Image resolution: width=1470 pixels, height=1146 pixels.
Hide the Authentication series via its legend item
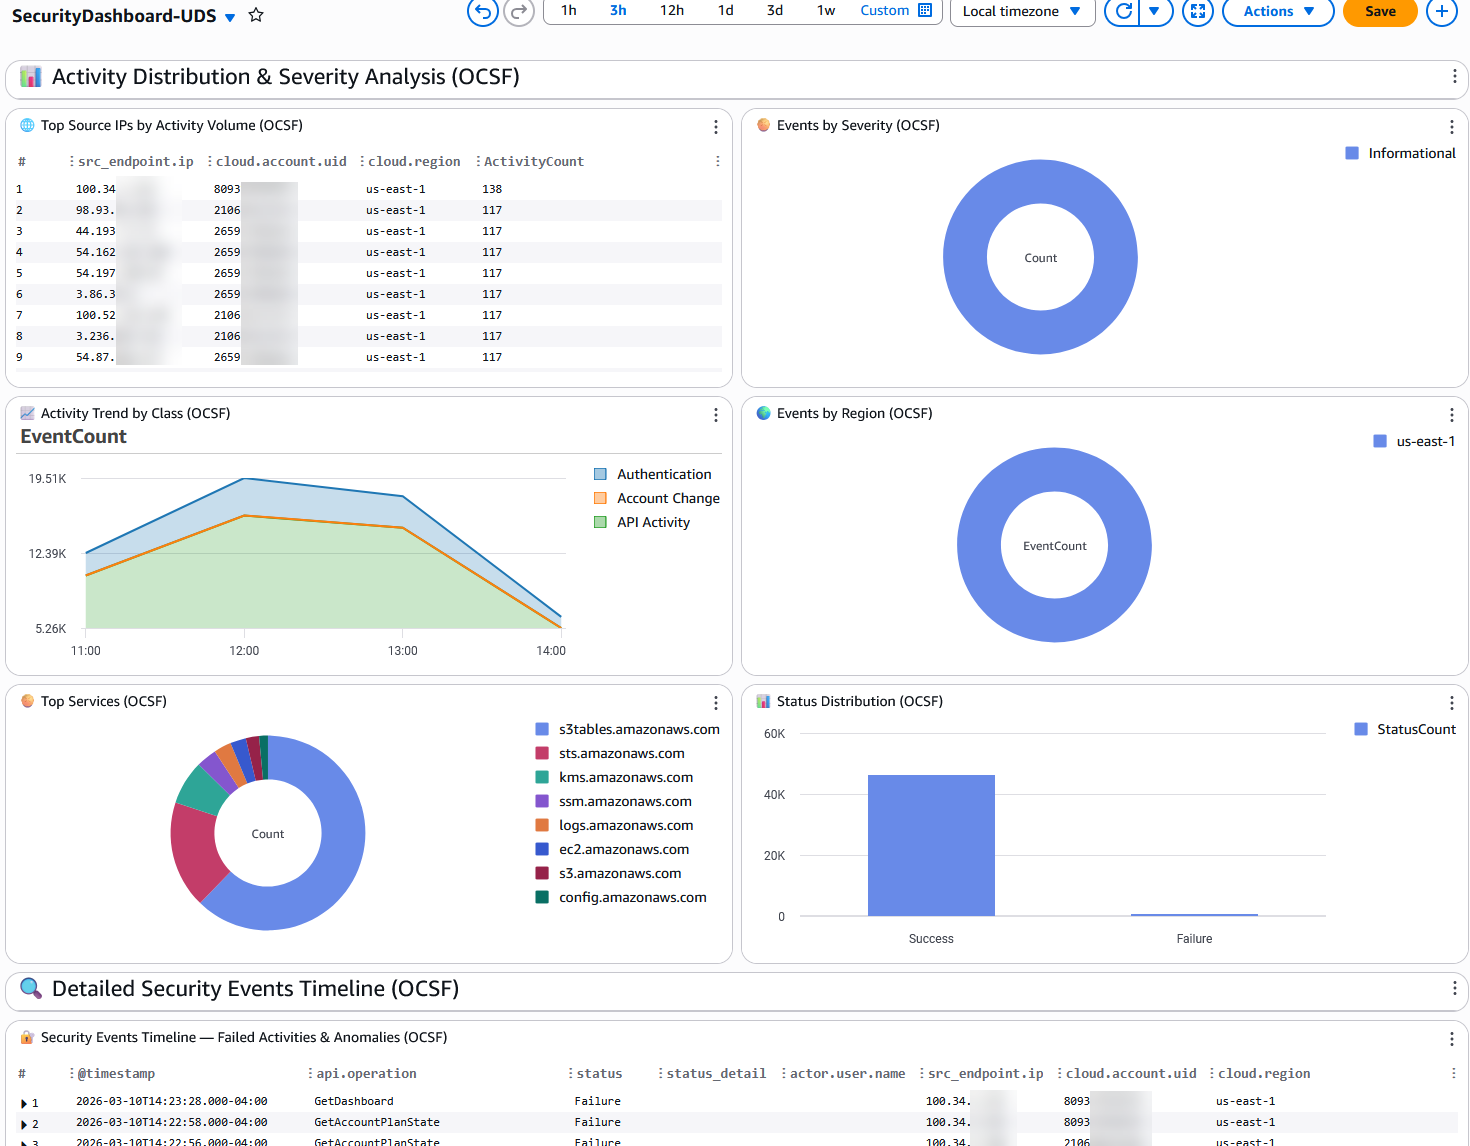654,473
